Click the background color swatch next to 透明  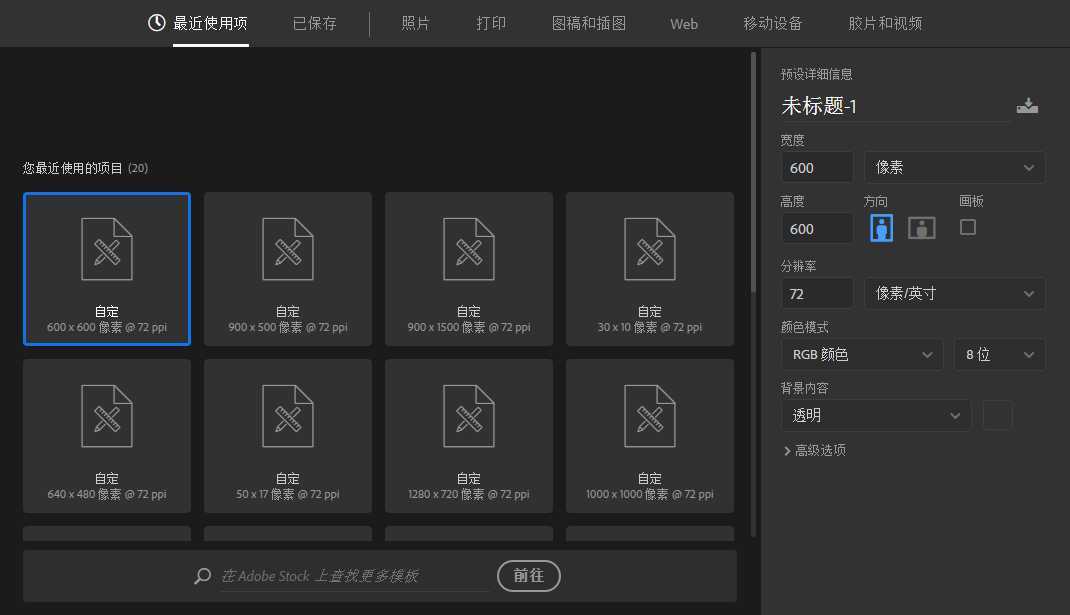[x=997, y=414]
